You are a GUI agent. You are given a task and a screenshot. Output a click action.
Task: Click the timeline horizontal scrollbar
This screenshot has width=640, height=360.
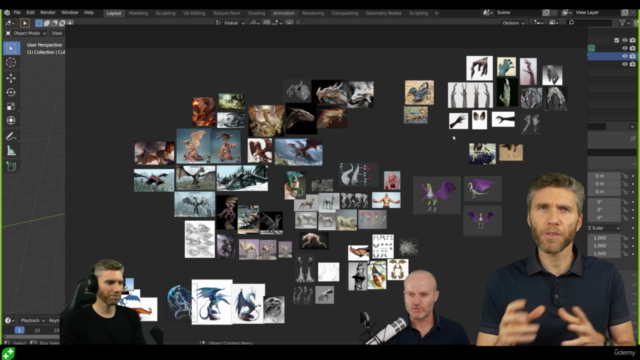[31, 337]
